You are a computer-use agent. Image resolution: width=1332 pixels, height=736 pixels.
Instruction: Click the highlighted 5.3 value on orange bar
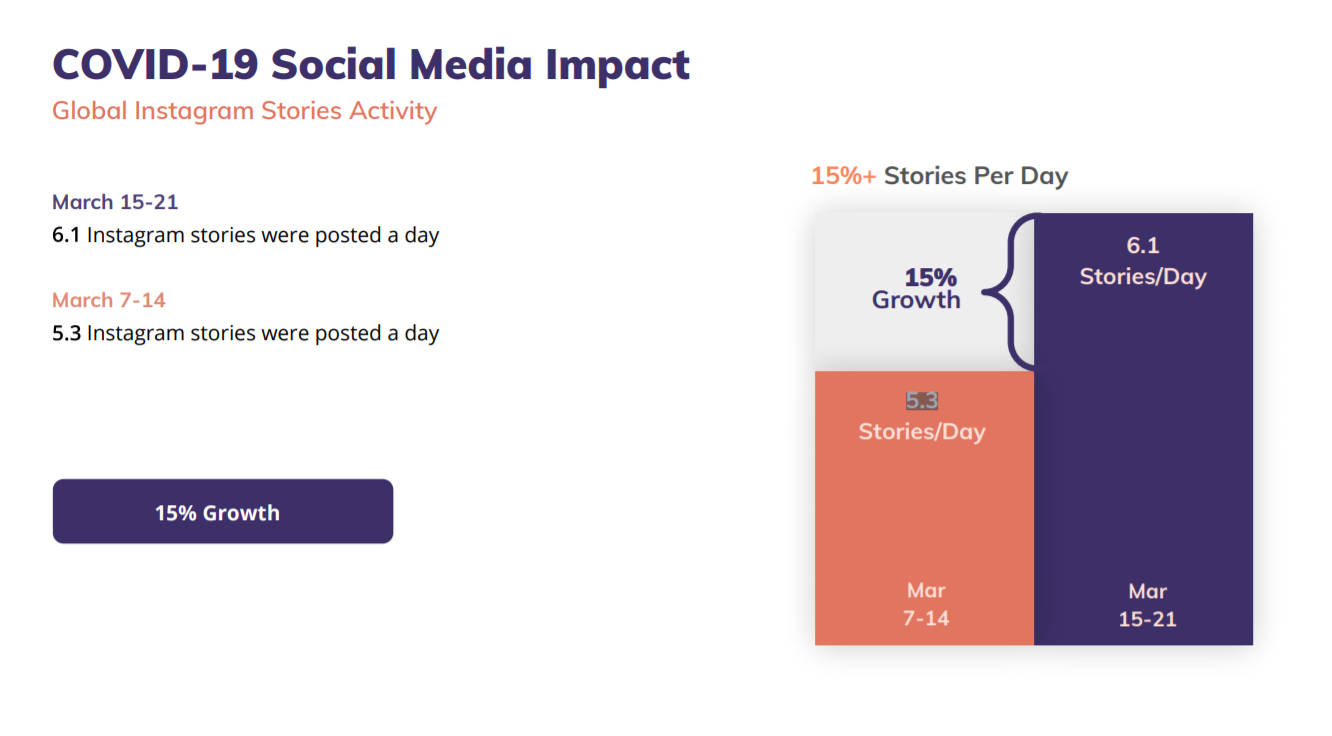[922, 401]
